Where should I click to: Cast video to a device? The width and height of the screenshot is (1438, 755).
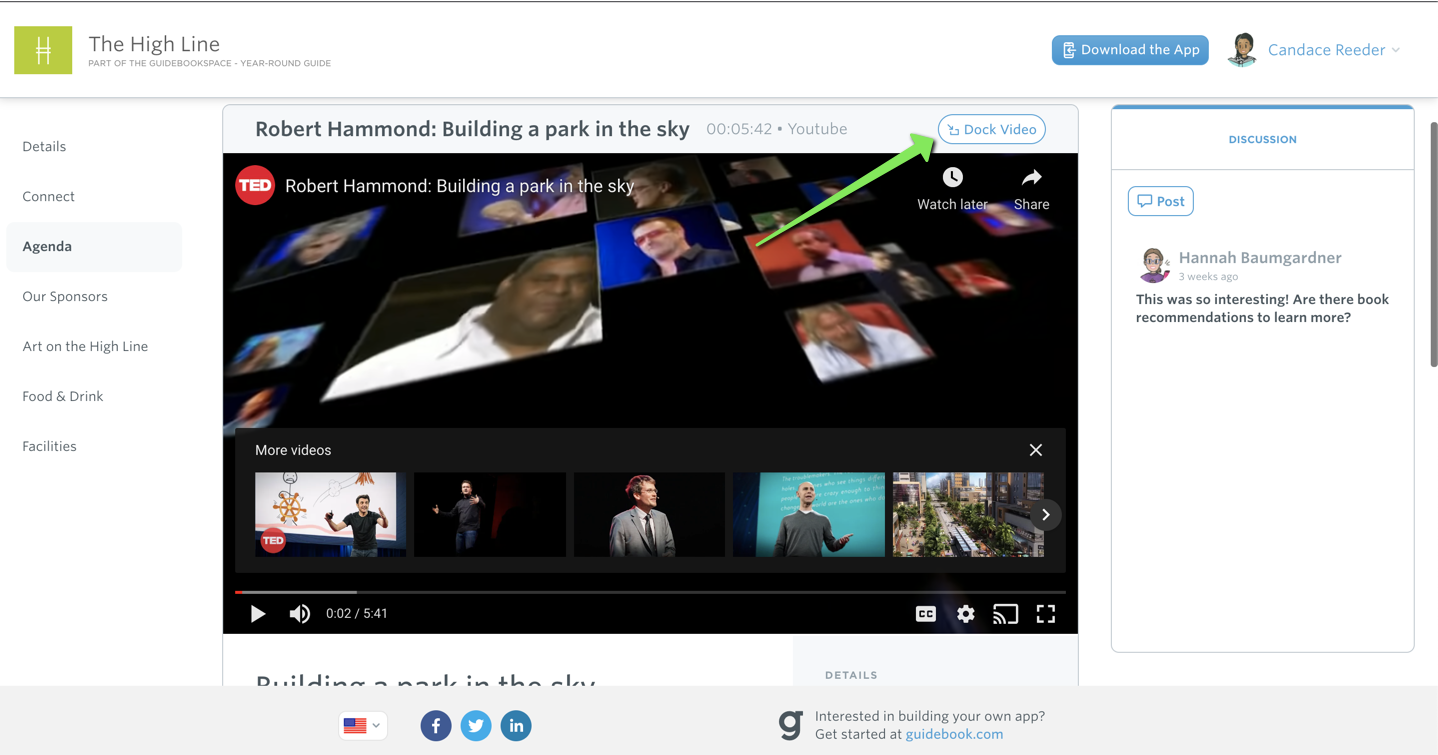coord(1005,614)
